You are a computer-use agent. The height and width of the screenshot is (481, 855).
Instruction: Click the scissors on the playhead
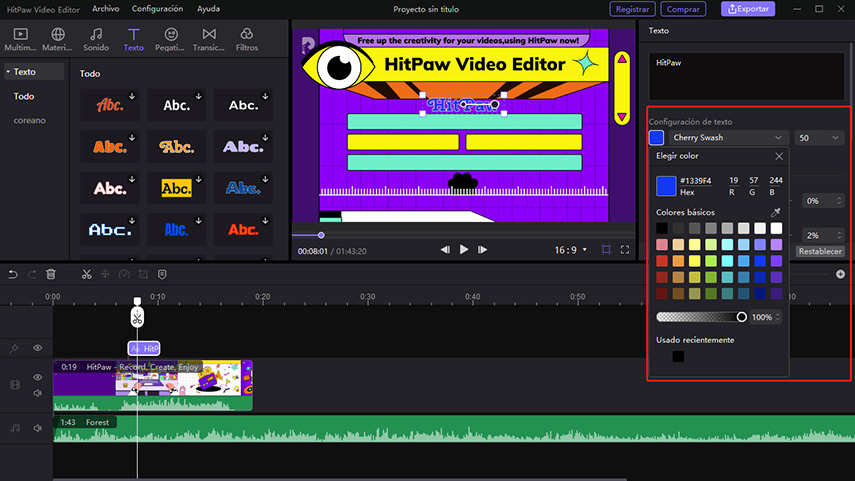(137, 317)
